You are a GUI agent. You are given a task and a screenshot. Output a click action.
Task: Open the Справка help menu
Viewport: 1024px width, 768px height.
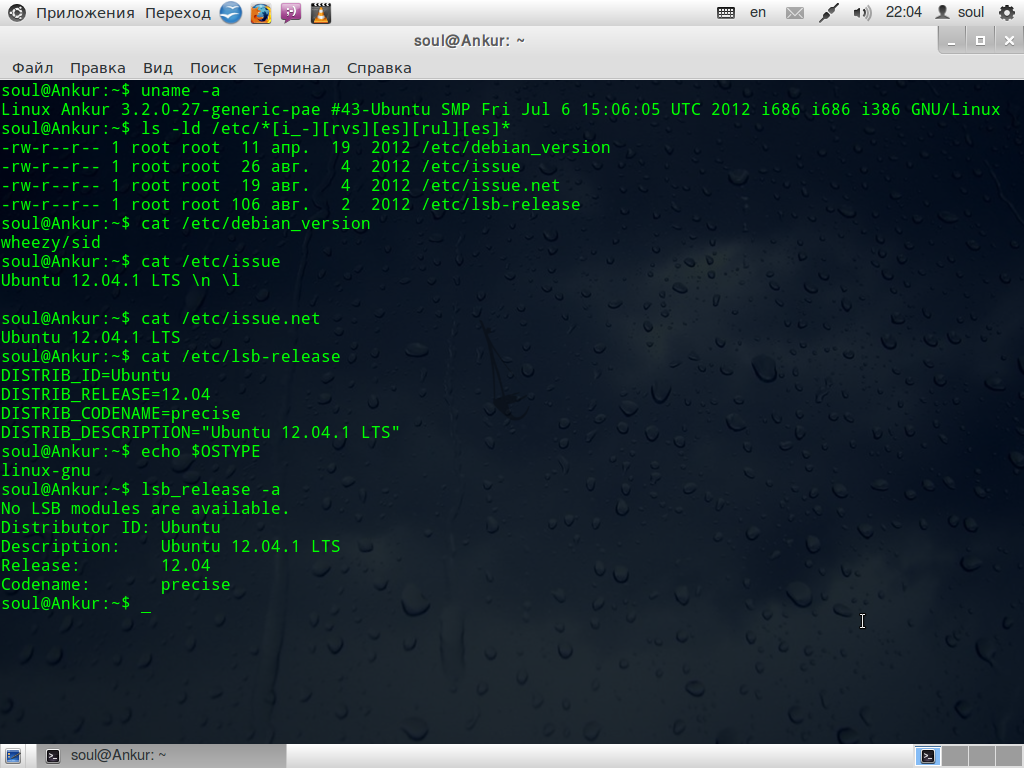tap(379, 68)
